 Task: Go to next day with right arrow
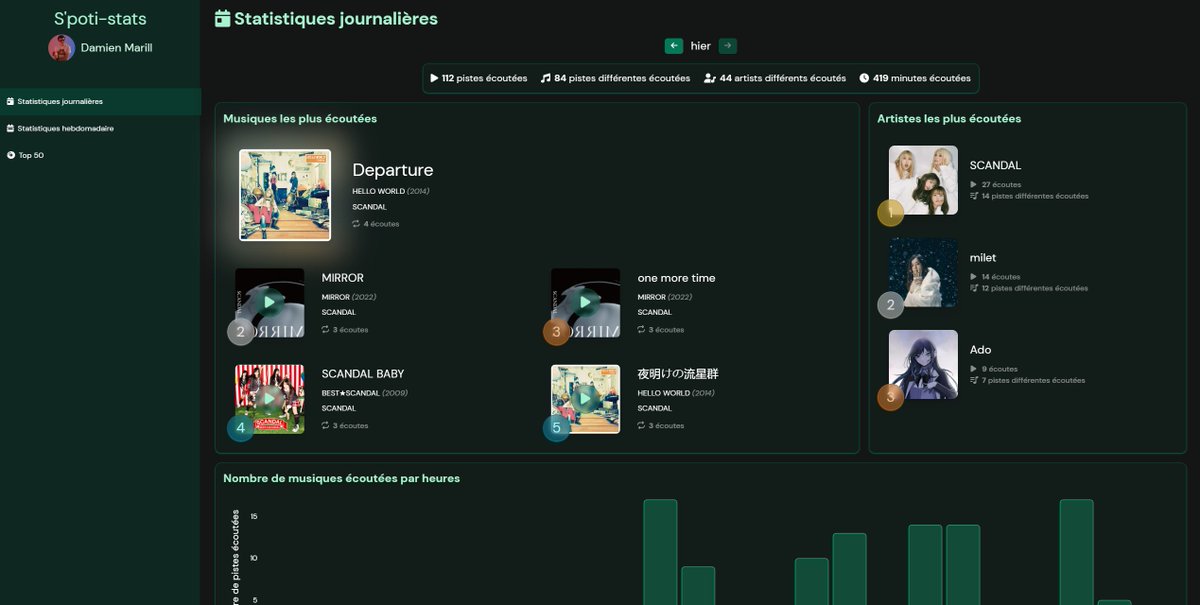click(728, 46)
